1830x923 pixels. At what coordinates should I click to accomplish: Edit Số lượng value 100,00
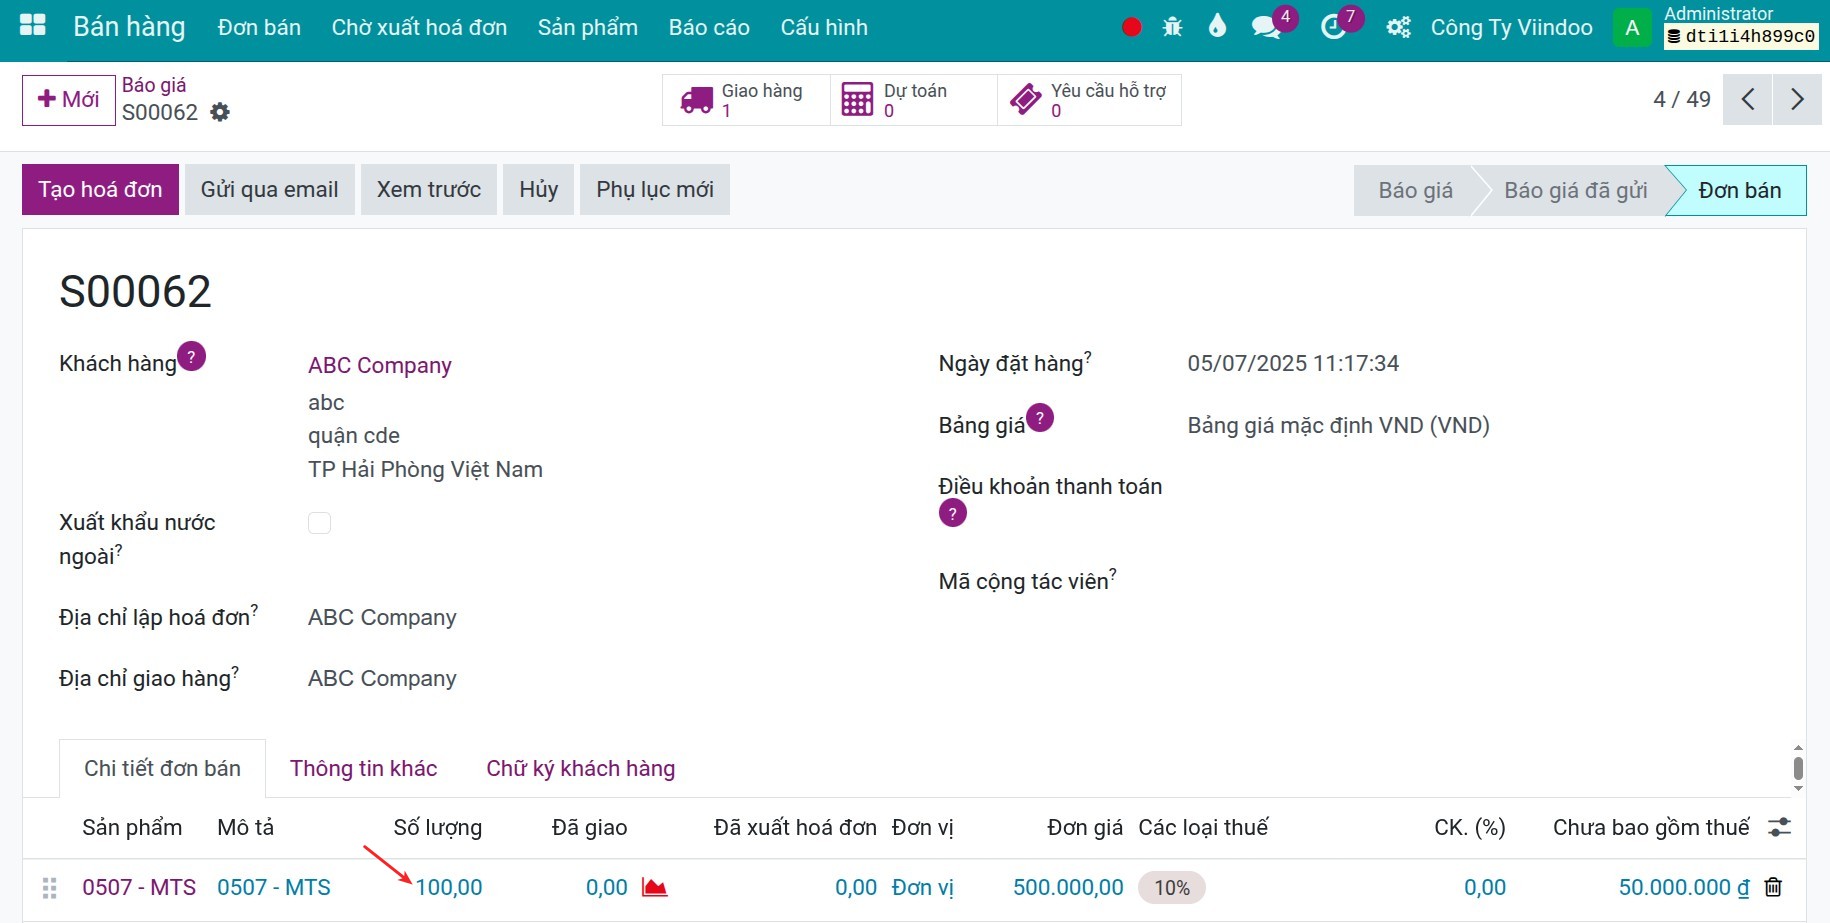(449, 887)
